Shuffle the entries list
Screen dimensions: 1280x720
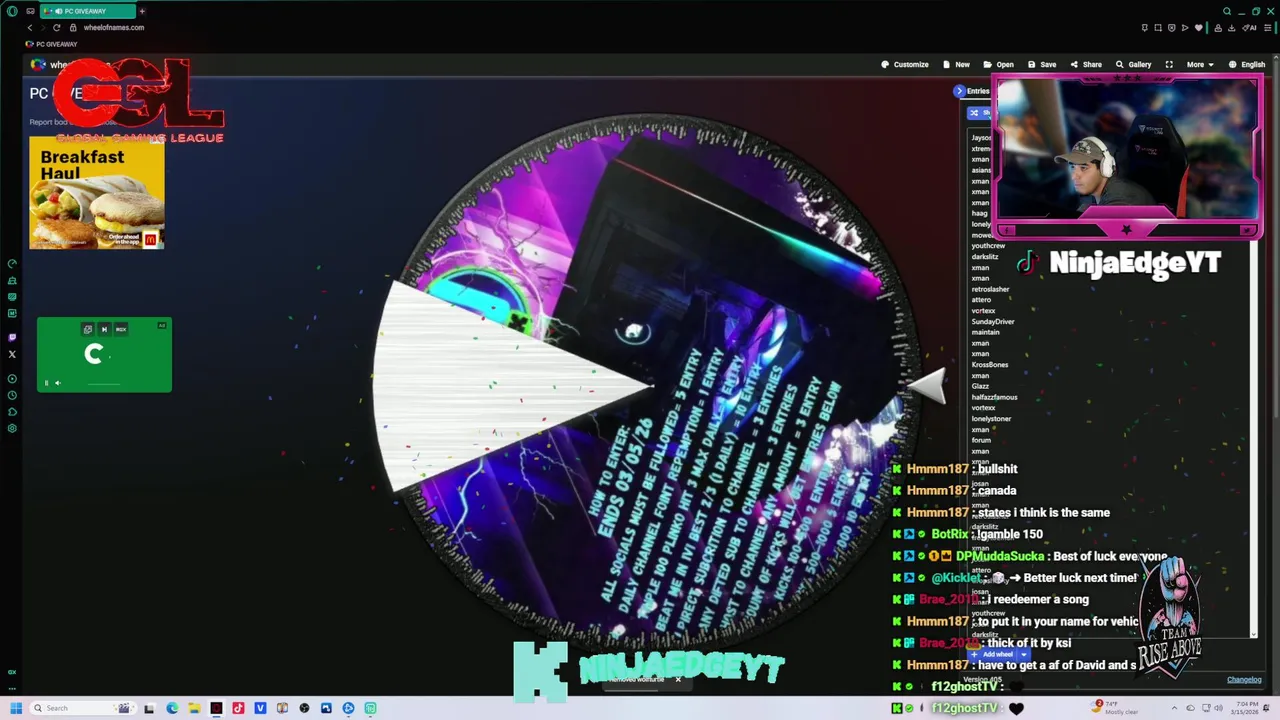tap(979, 113)
